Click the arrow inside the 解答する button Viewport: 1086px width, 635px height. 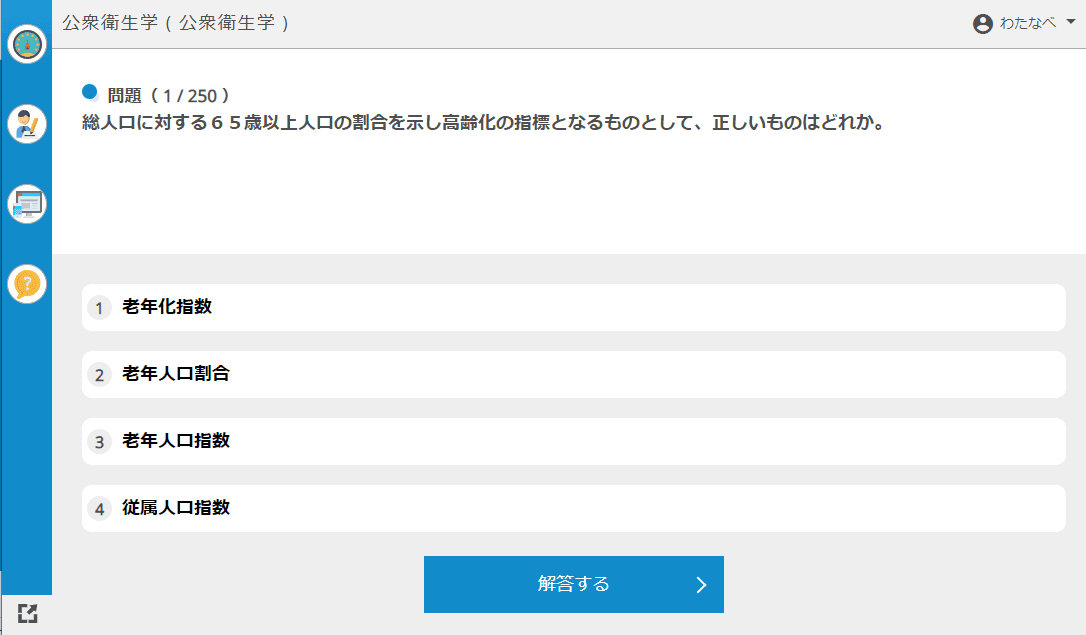(703, 585)
